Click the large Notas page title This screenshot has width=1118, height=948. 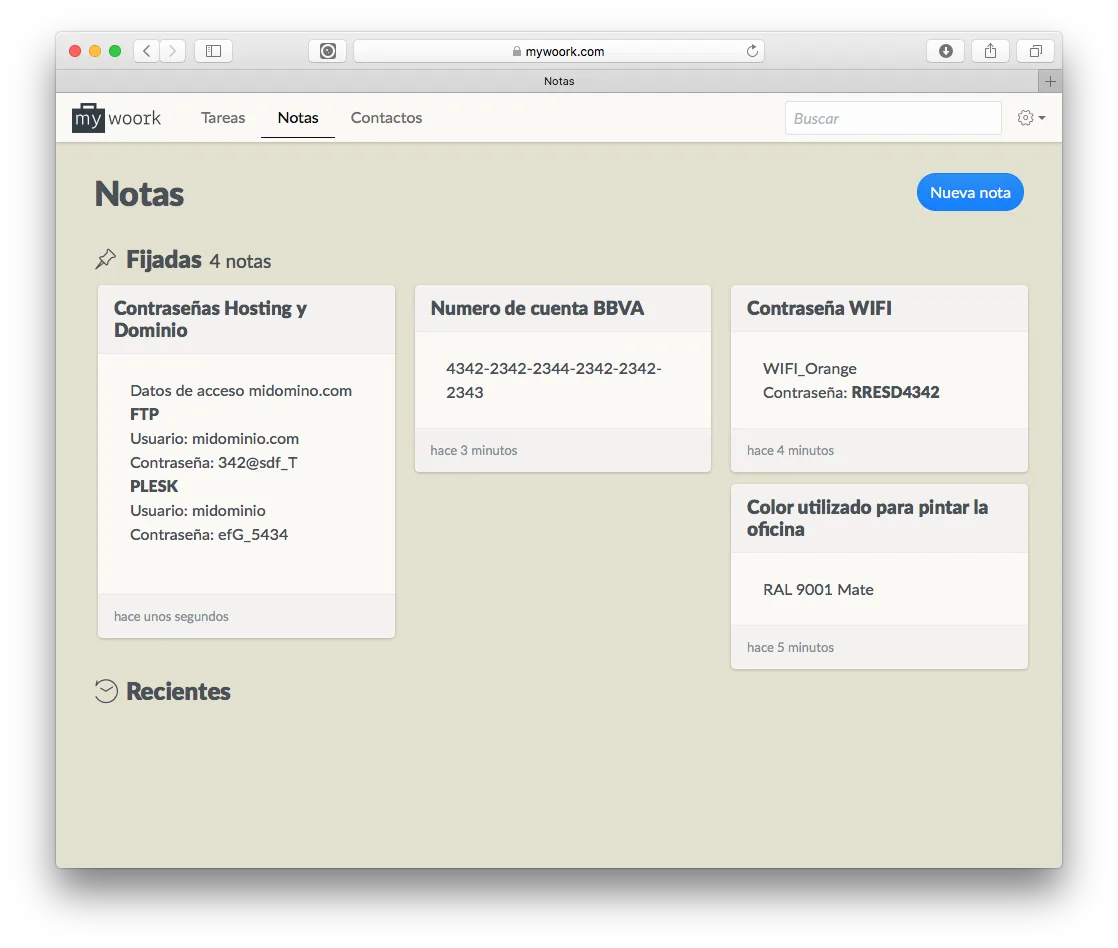[x=140, y=194]
